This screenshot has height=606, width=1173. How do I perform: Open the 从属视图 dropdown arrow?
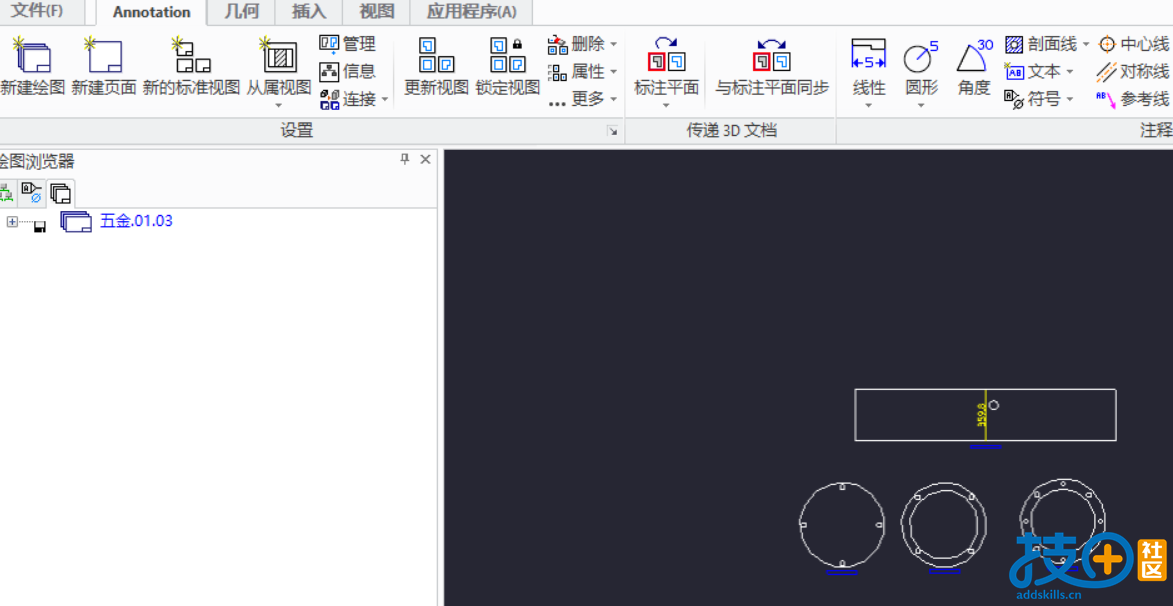coord(278,105)
